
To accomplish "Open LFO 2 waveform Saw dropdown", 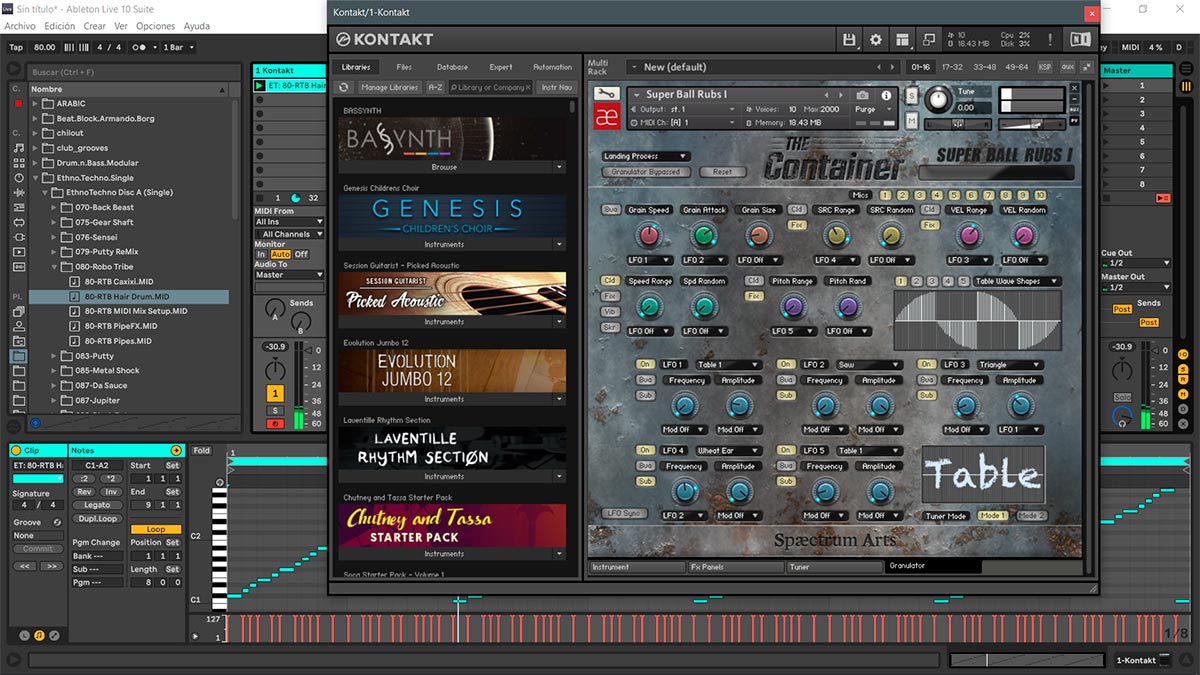I will pos(870,365).
